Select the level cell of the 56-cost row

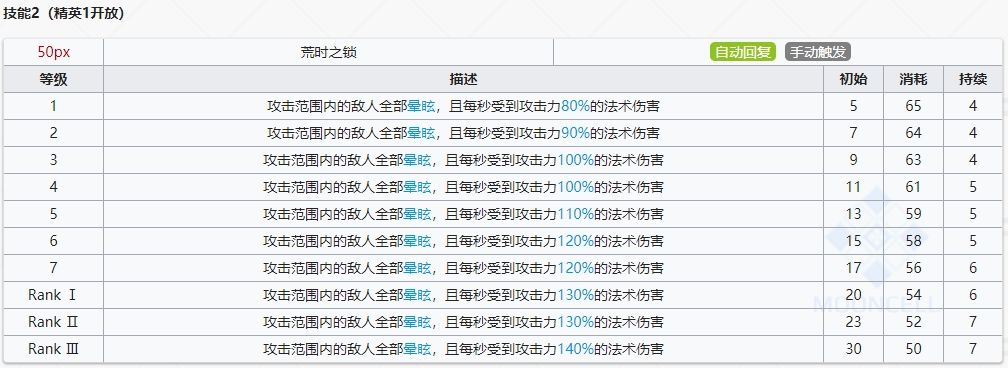[x=53, y=268]
